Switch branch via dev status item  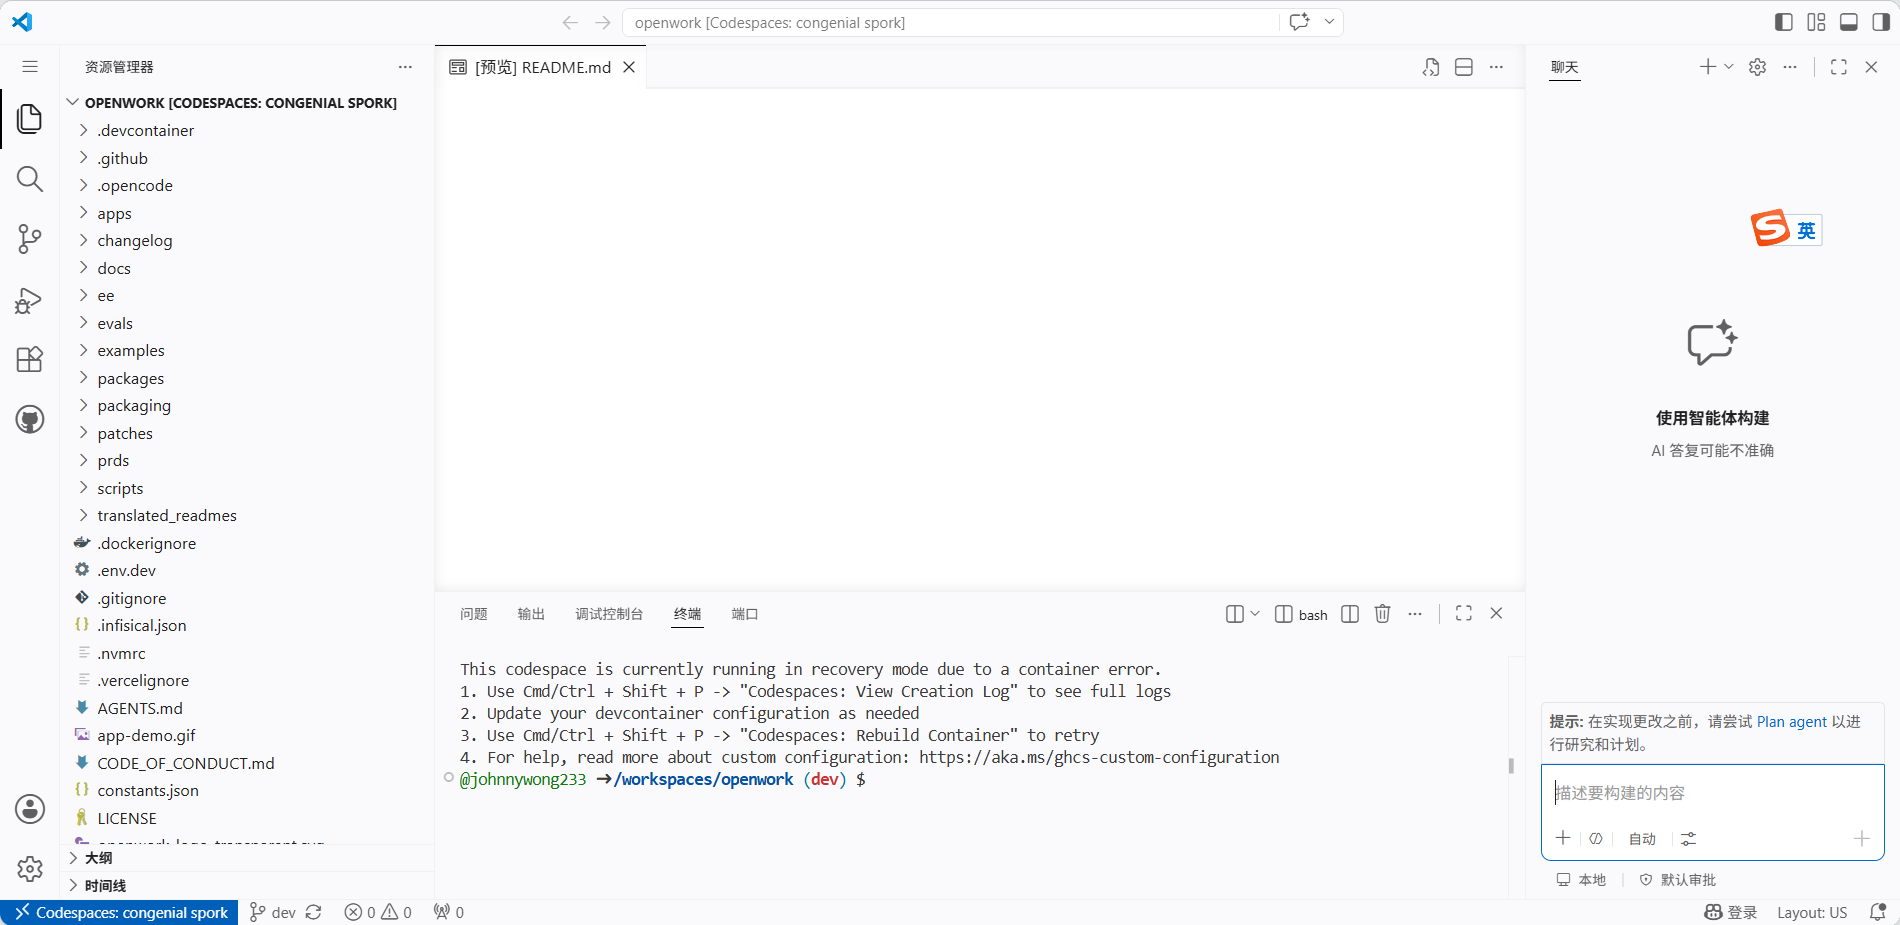[x=273, y=912]
